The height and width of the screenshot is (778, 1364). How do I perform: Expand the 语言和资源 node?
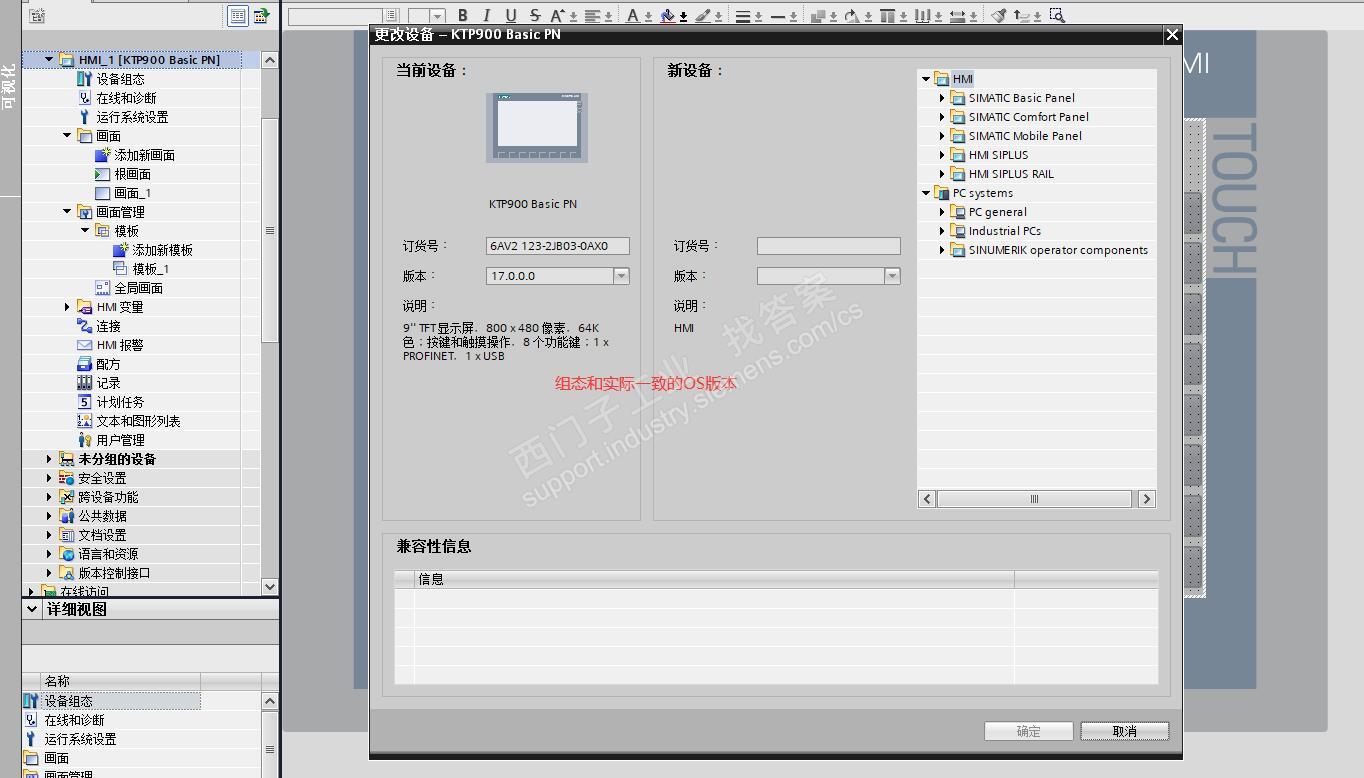[x=49, y=554]
